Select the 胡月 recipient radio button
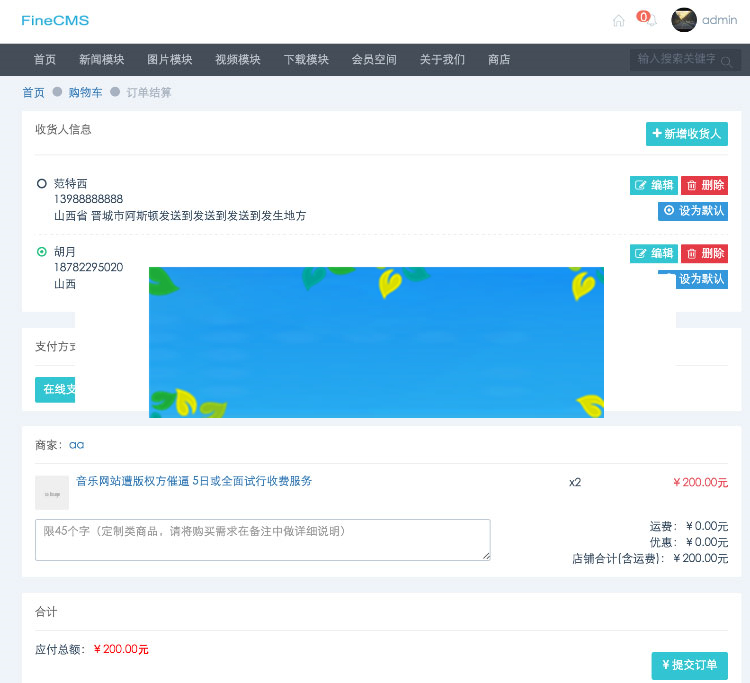The width and height of the screenshot is (750, 683). pyautogui.click(x=42, y=252)
